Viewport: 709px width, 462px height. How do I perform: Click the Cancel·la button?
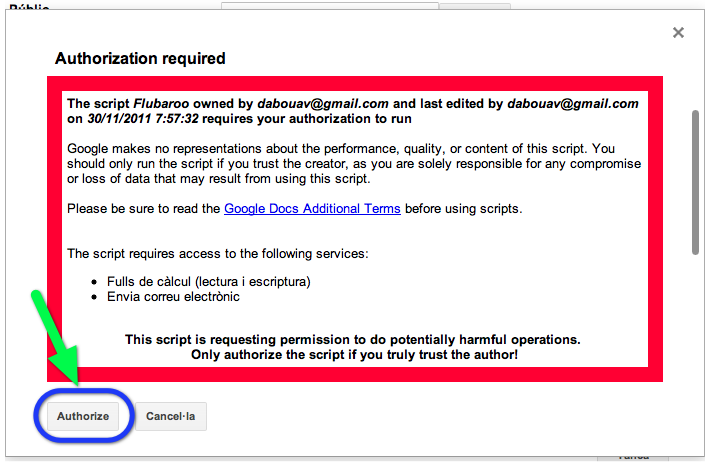click(x=171, y=416)
